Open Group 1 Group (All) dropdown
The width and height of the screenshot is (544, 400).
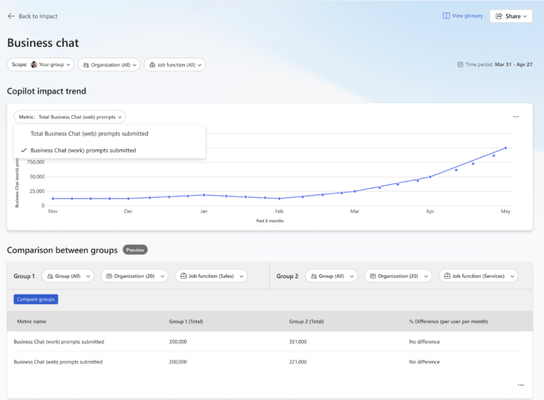click(x=68, y=276)
